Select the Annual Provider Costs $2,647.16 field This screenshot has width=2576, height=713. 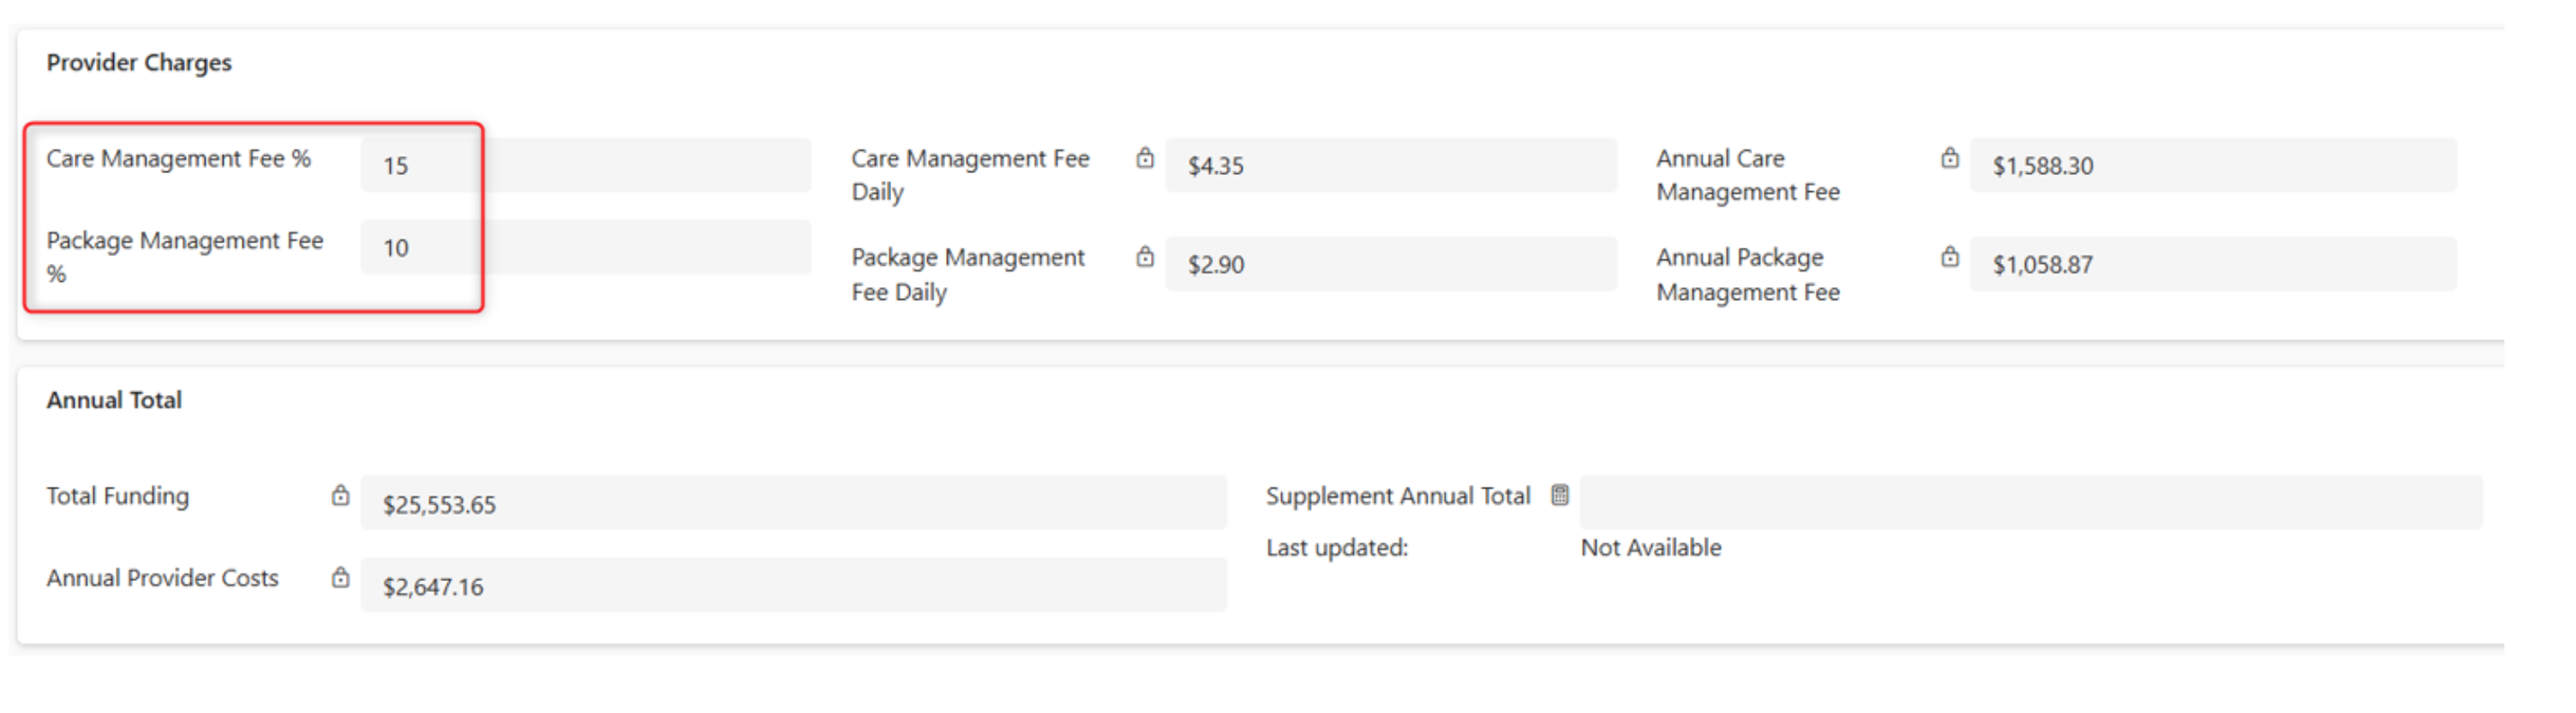point(793,585)
